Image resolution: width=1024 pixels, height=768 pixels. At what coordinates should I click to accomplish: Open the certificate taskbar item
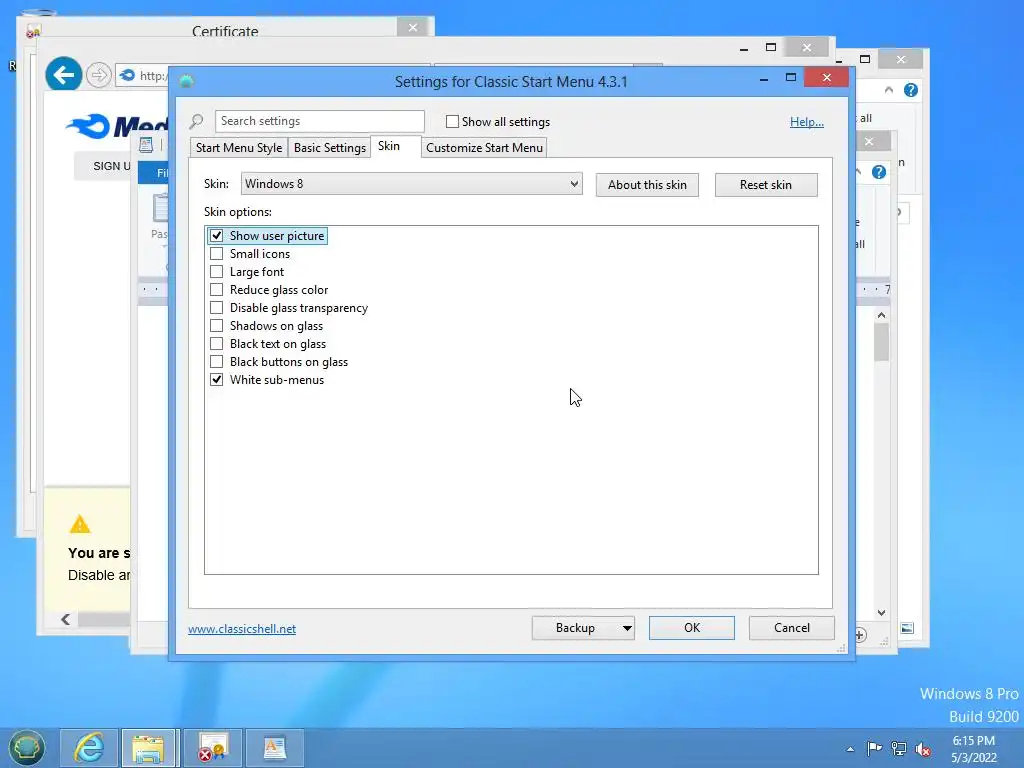[x=213, y=748]
